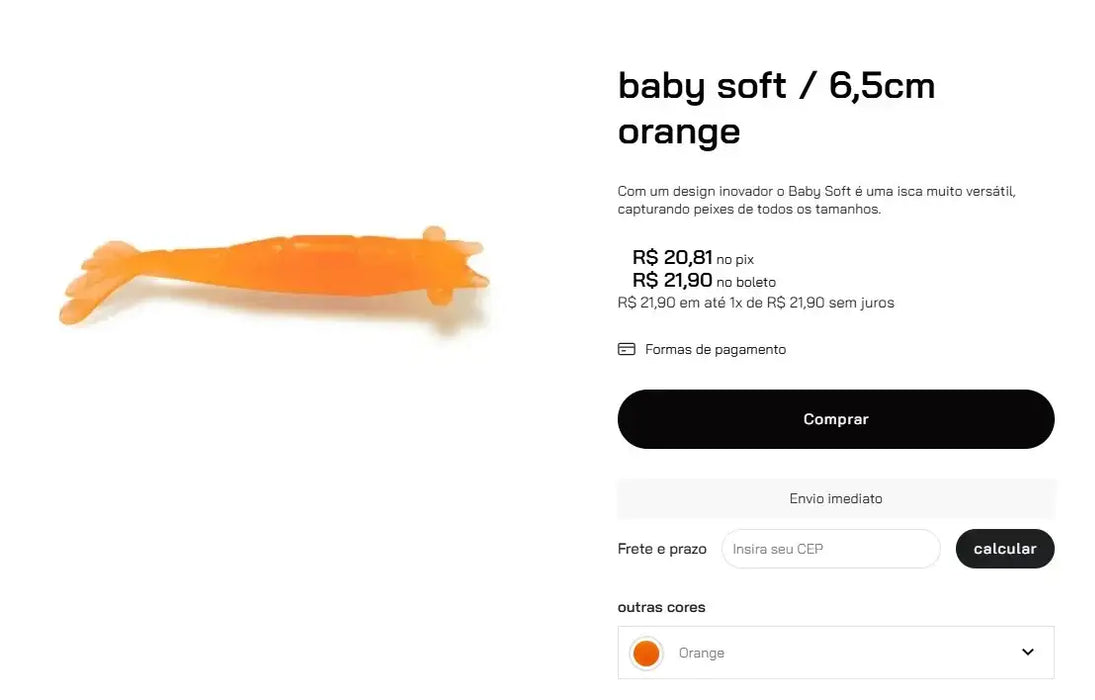
Task: Open Formas de pagamento link
Action: click(x=715, y=349)
